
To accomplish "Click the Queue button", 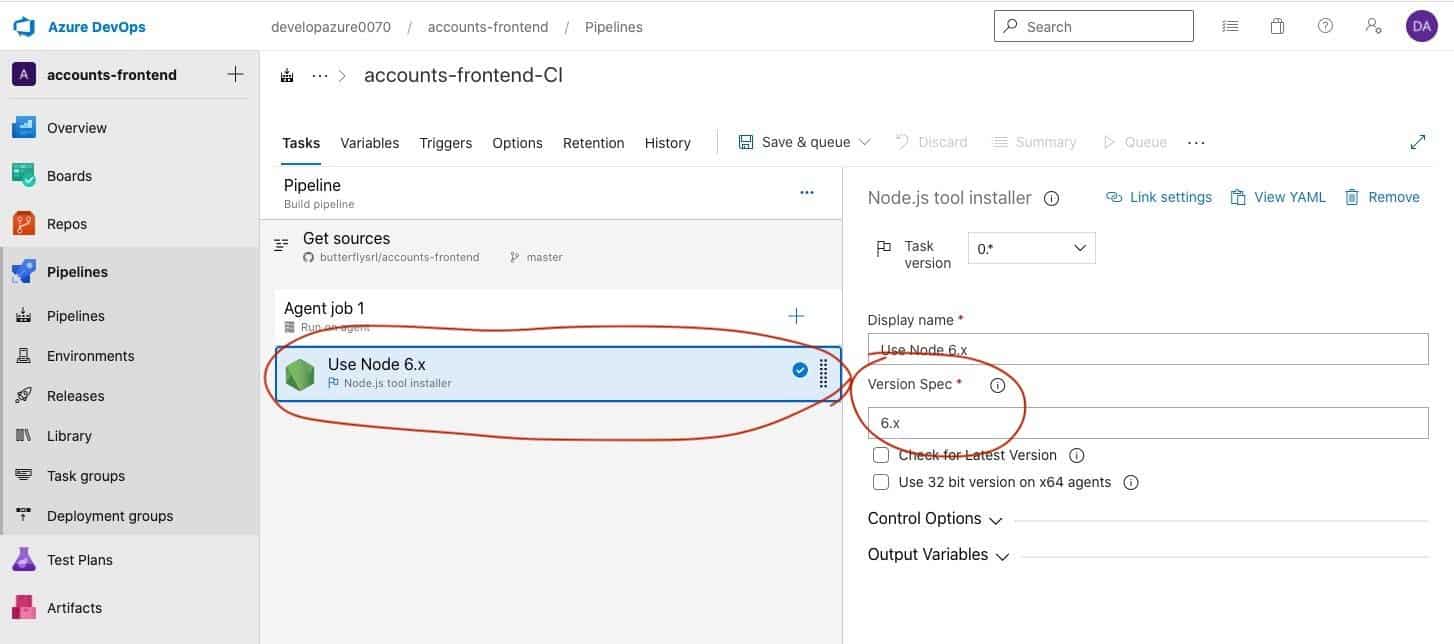I will tap(1134, 142).
